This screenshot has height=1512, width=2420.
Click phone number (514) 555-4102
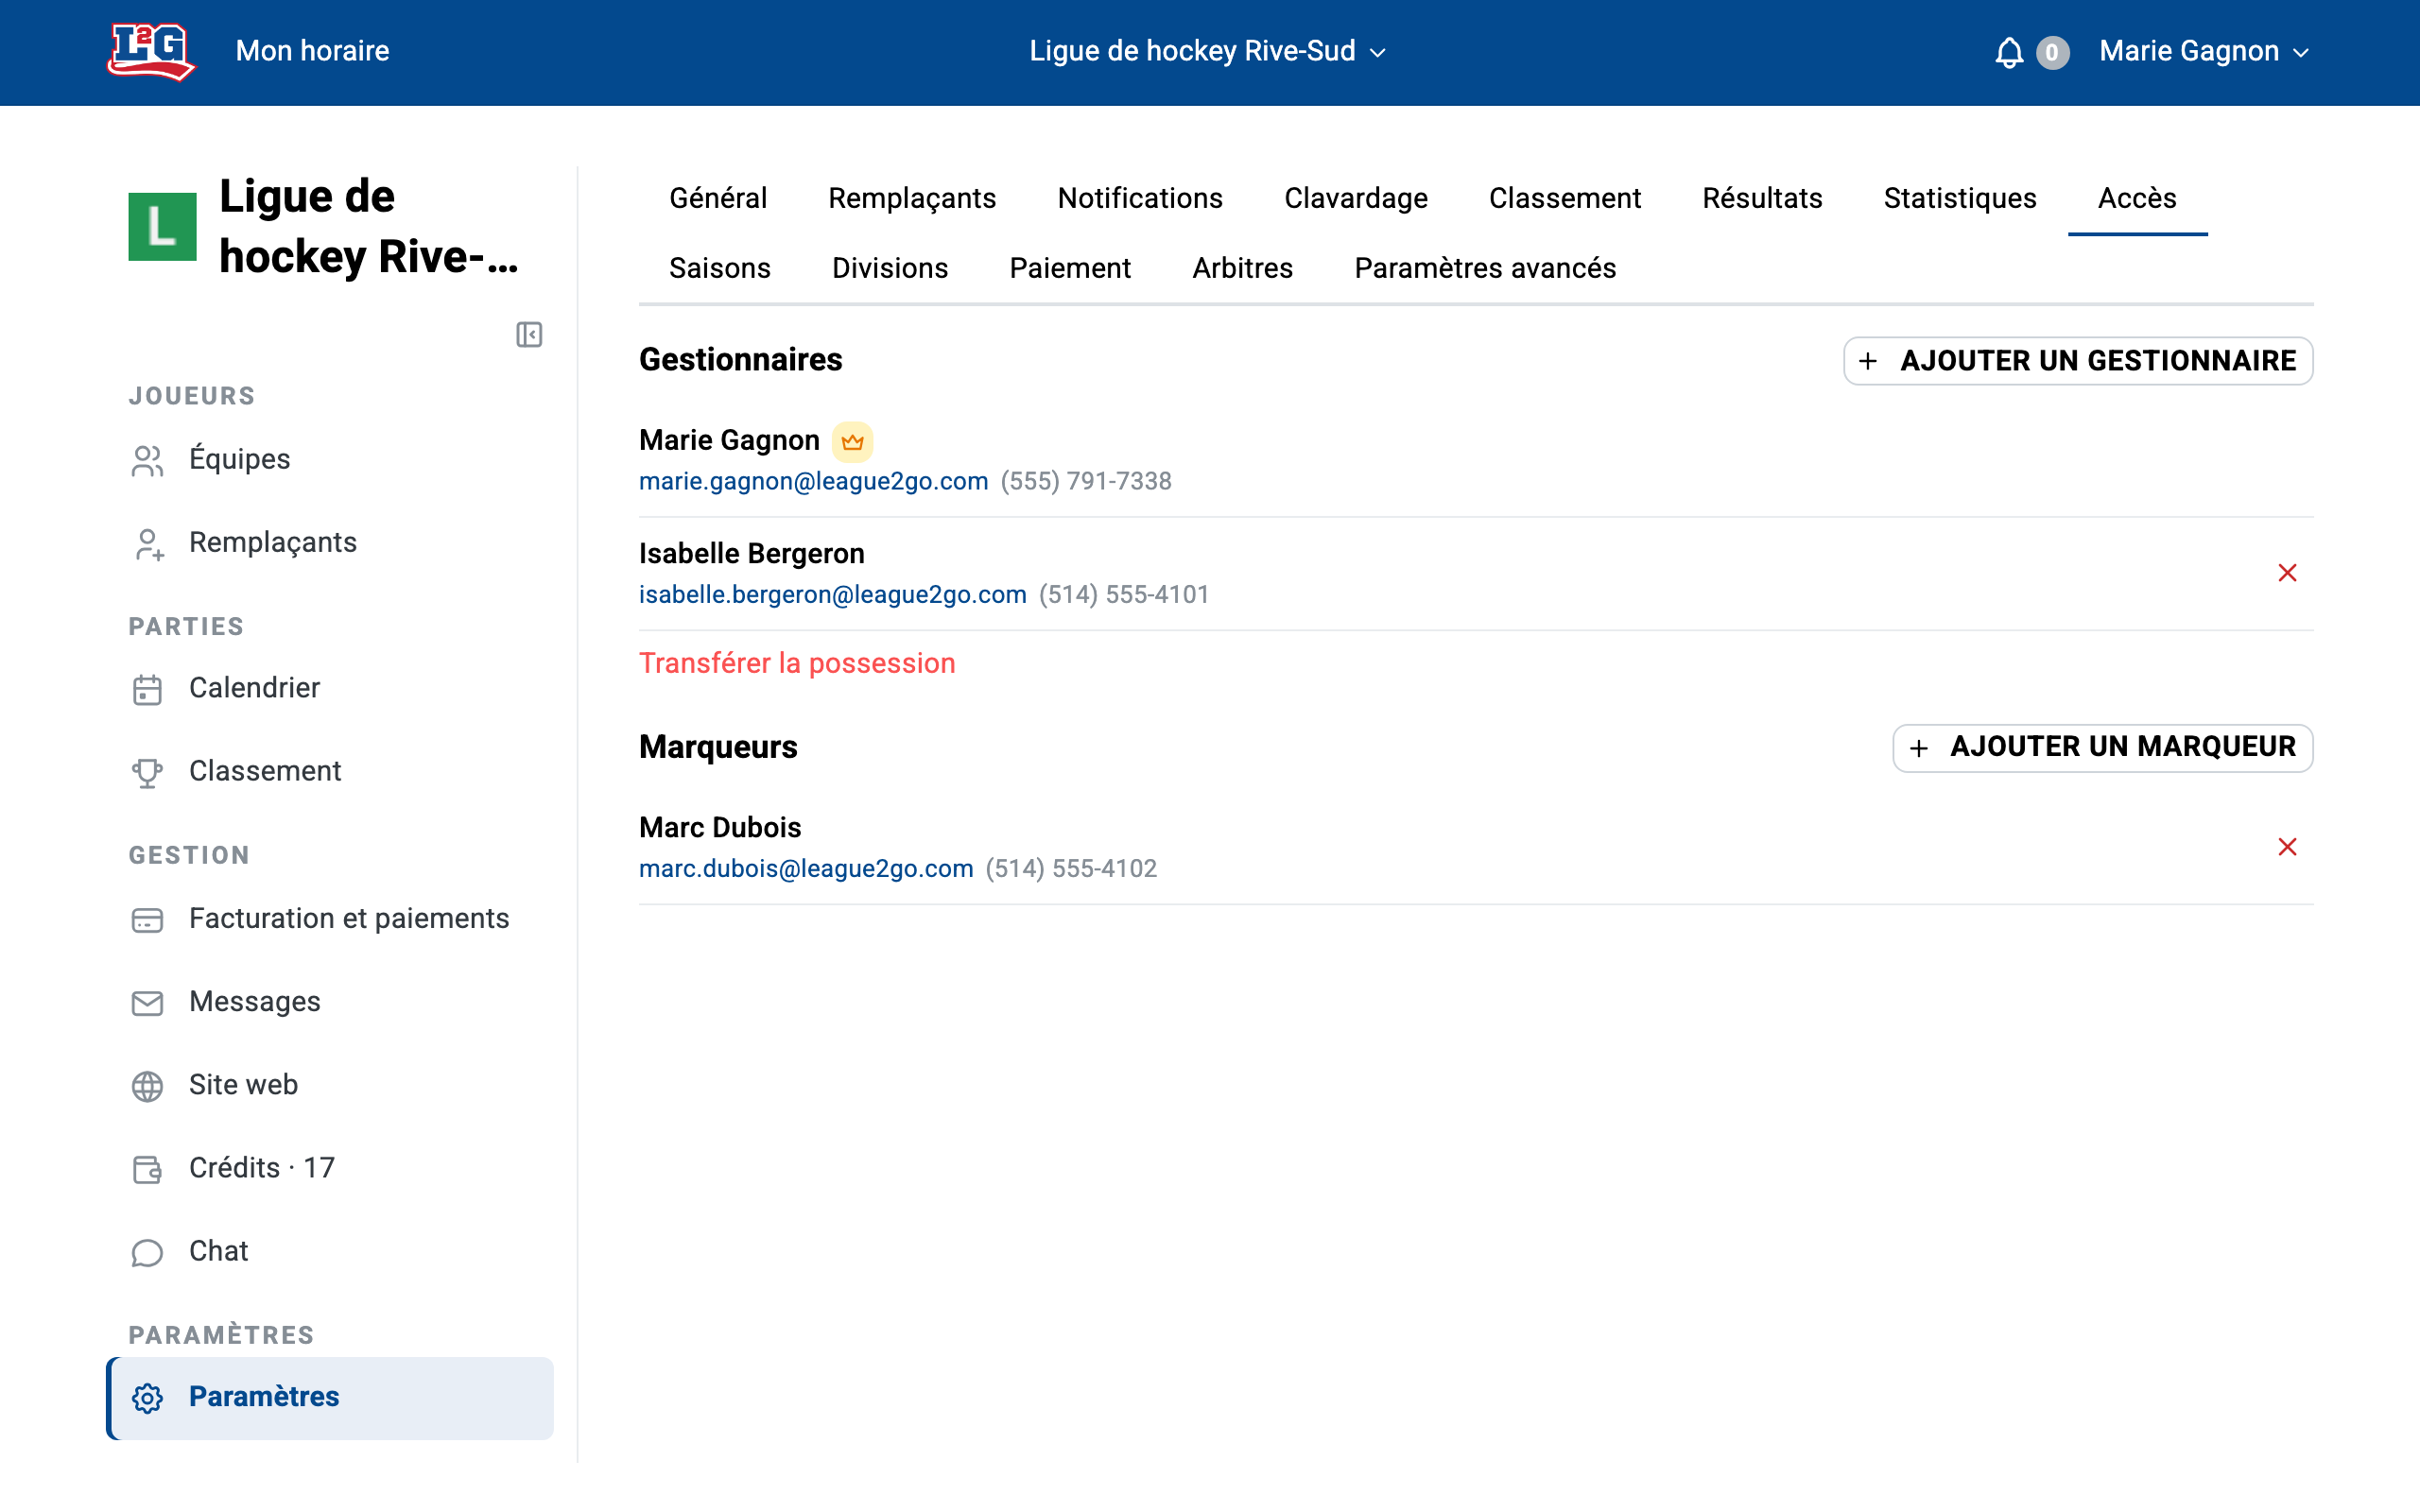pos(1071,869)
